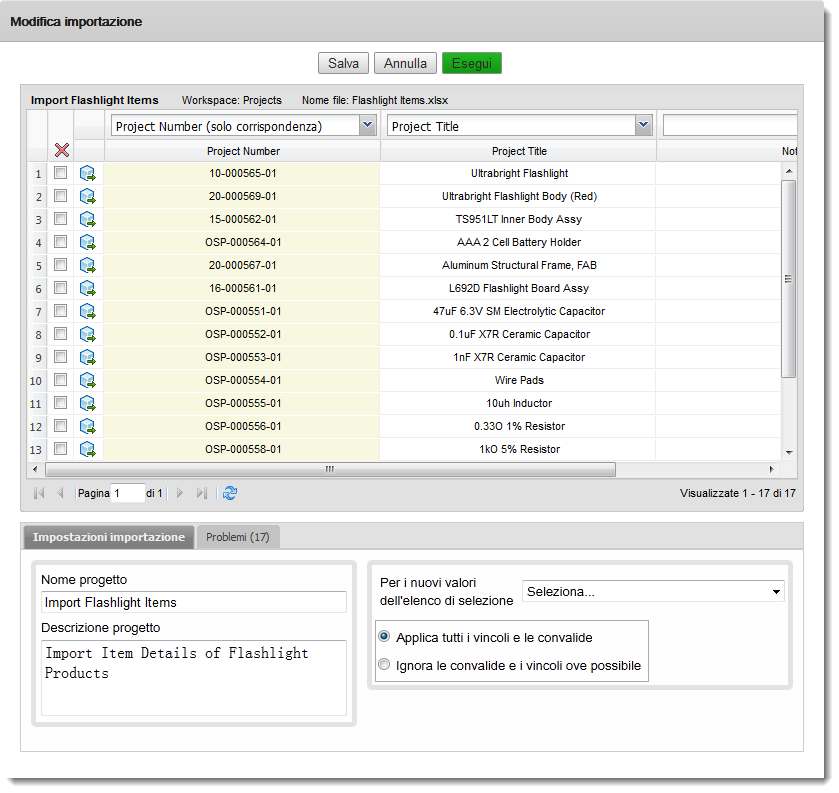Click the import item icon beside OSP-000564-01
Viewport: 839px width, 793px height.
(87, 241)
